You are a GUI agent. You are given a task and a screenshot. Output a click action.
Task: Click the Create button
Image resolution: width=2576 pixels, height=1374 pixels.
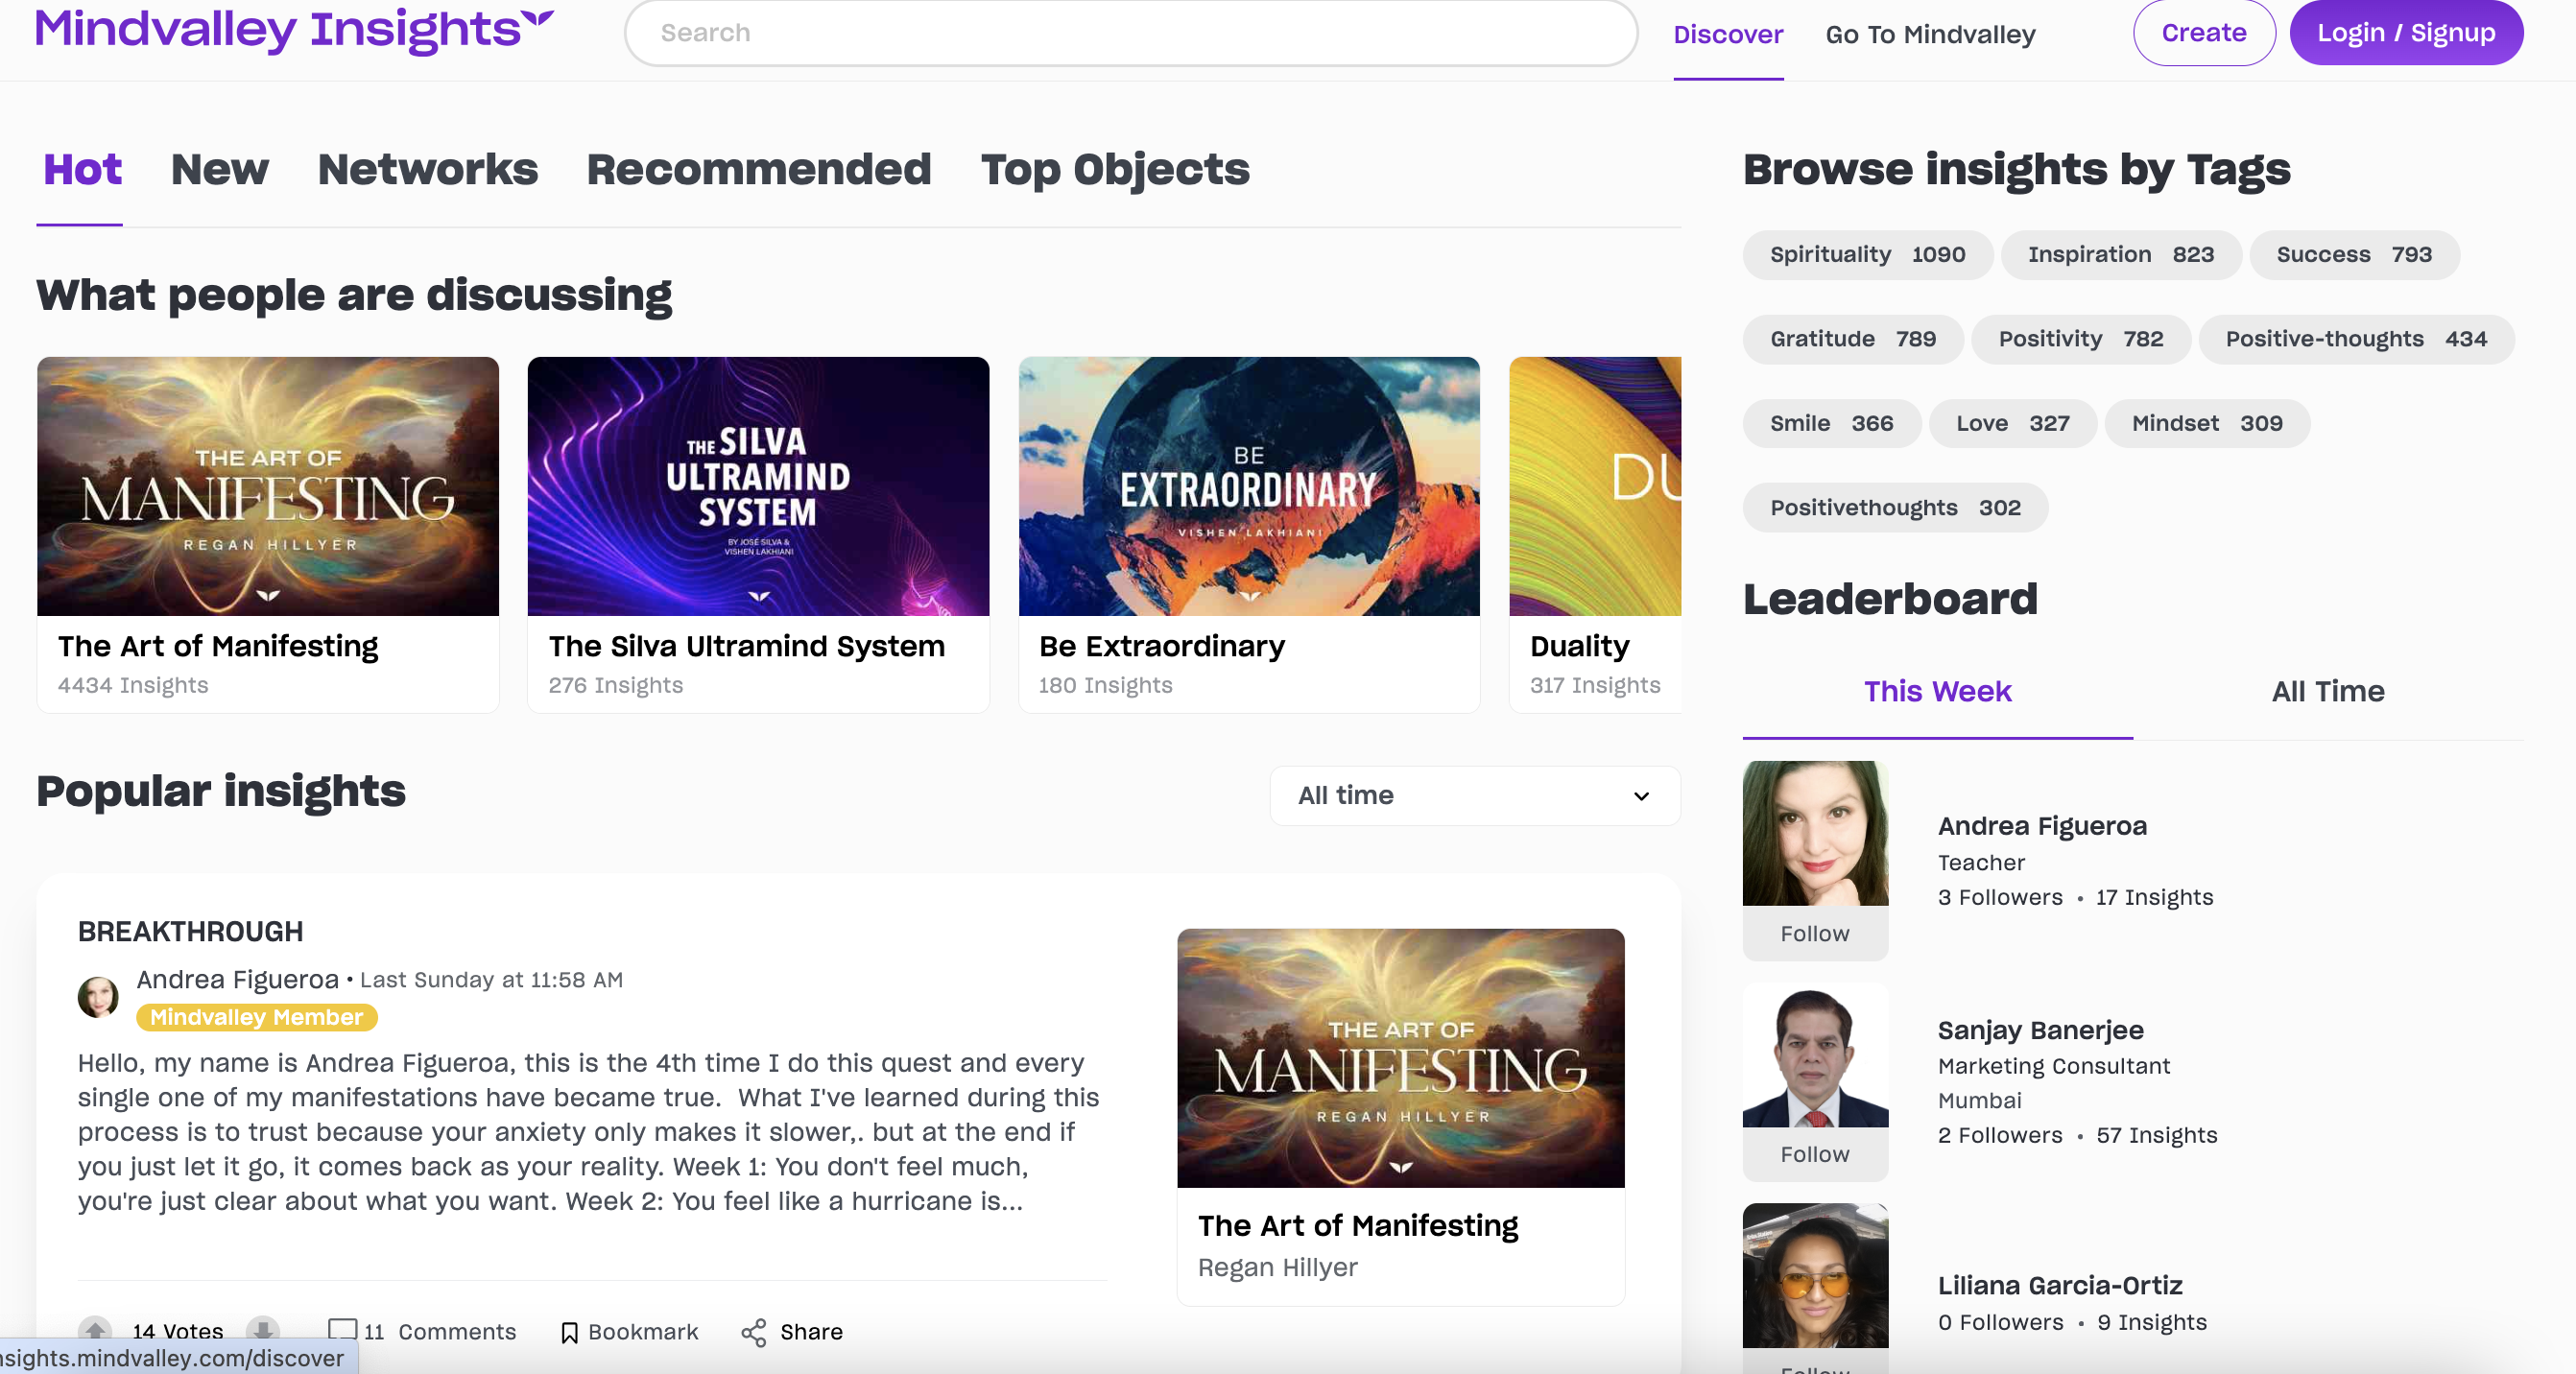coord(2203,32)
